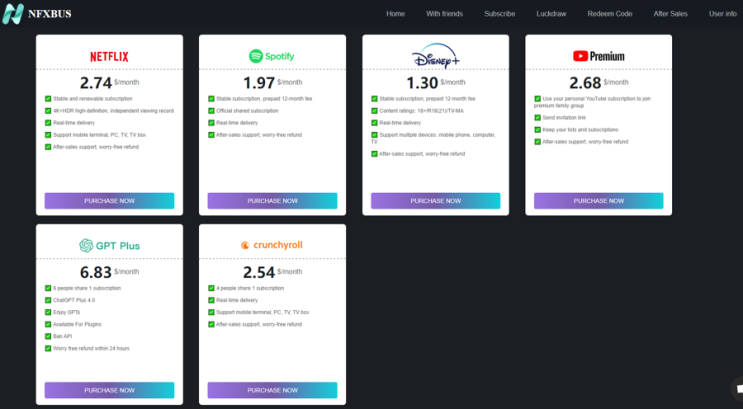The height and width of the screenshot is (409, 743).
Task: Click checkmark beside 4 people share 1 subscription
Action: pos(211,288)
